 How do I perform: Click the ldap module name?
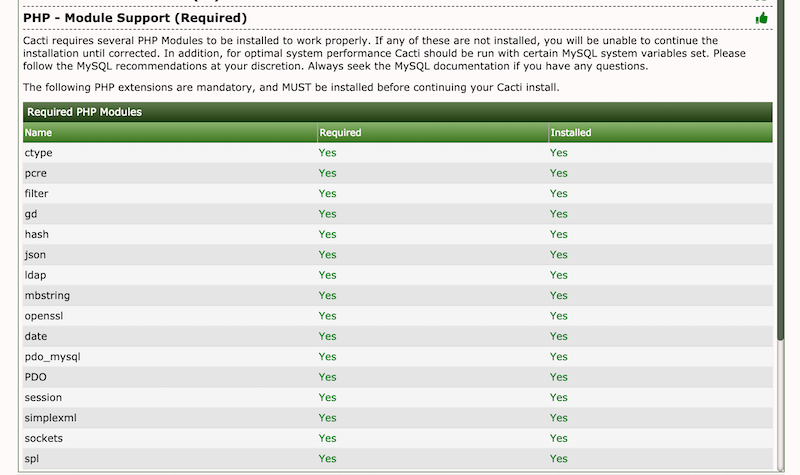point(35,275)
